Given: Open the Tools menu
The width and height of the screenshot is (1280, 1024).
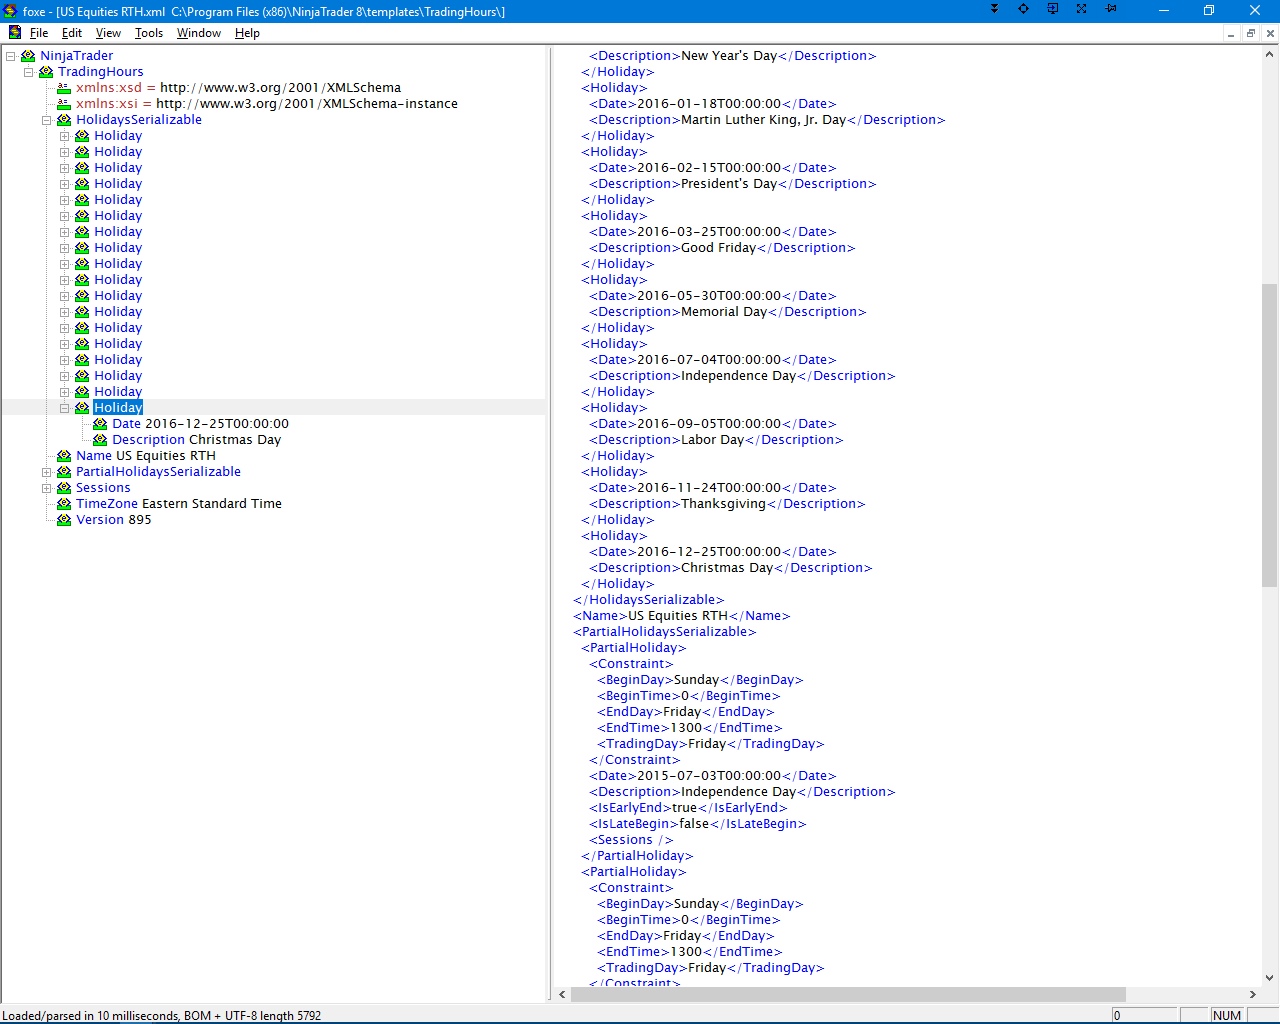Looking at the screenshot, I should tap(149, 33).
